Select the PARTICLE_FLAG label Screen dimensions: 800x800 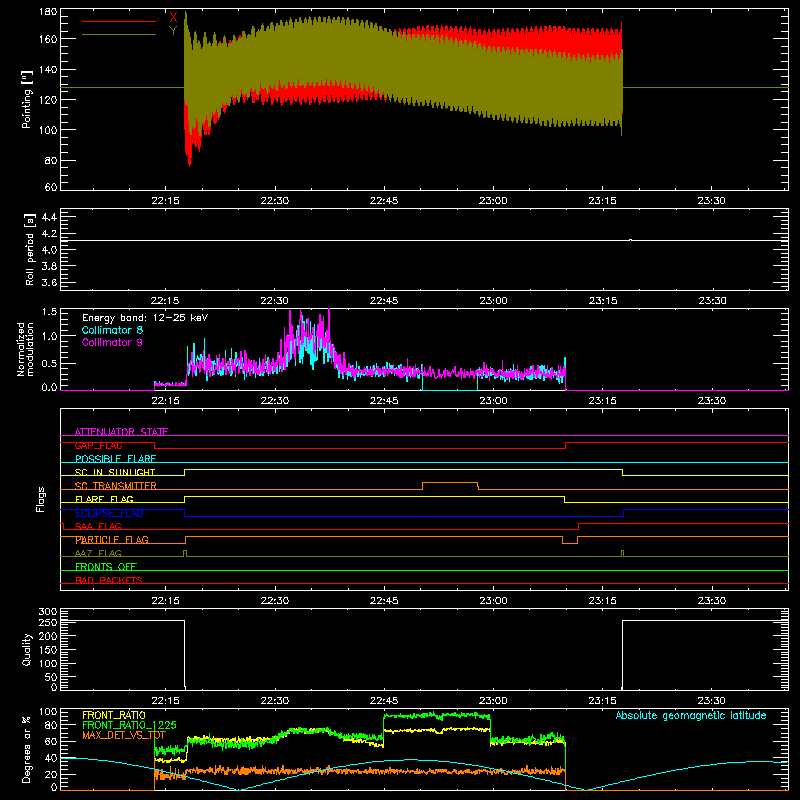[x=112, y=540]
